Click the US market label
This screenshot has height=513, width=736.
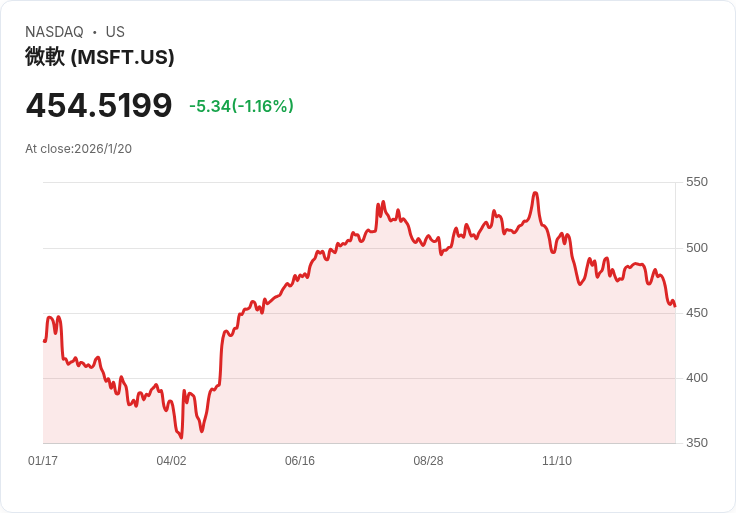tap(115, 31)
